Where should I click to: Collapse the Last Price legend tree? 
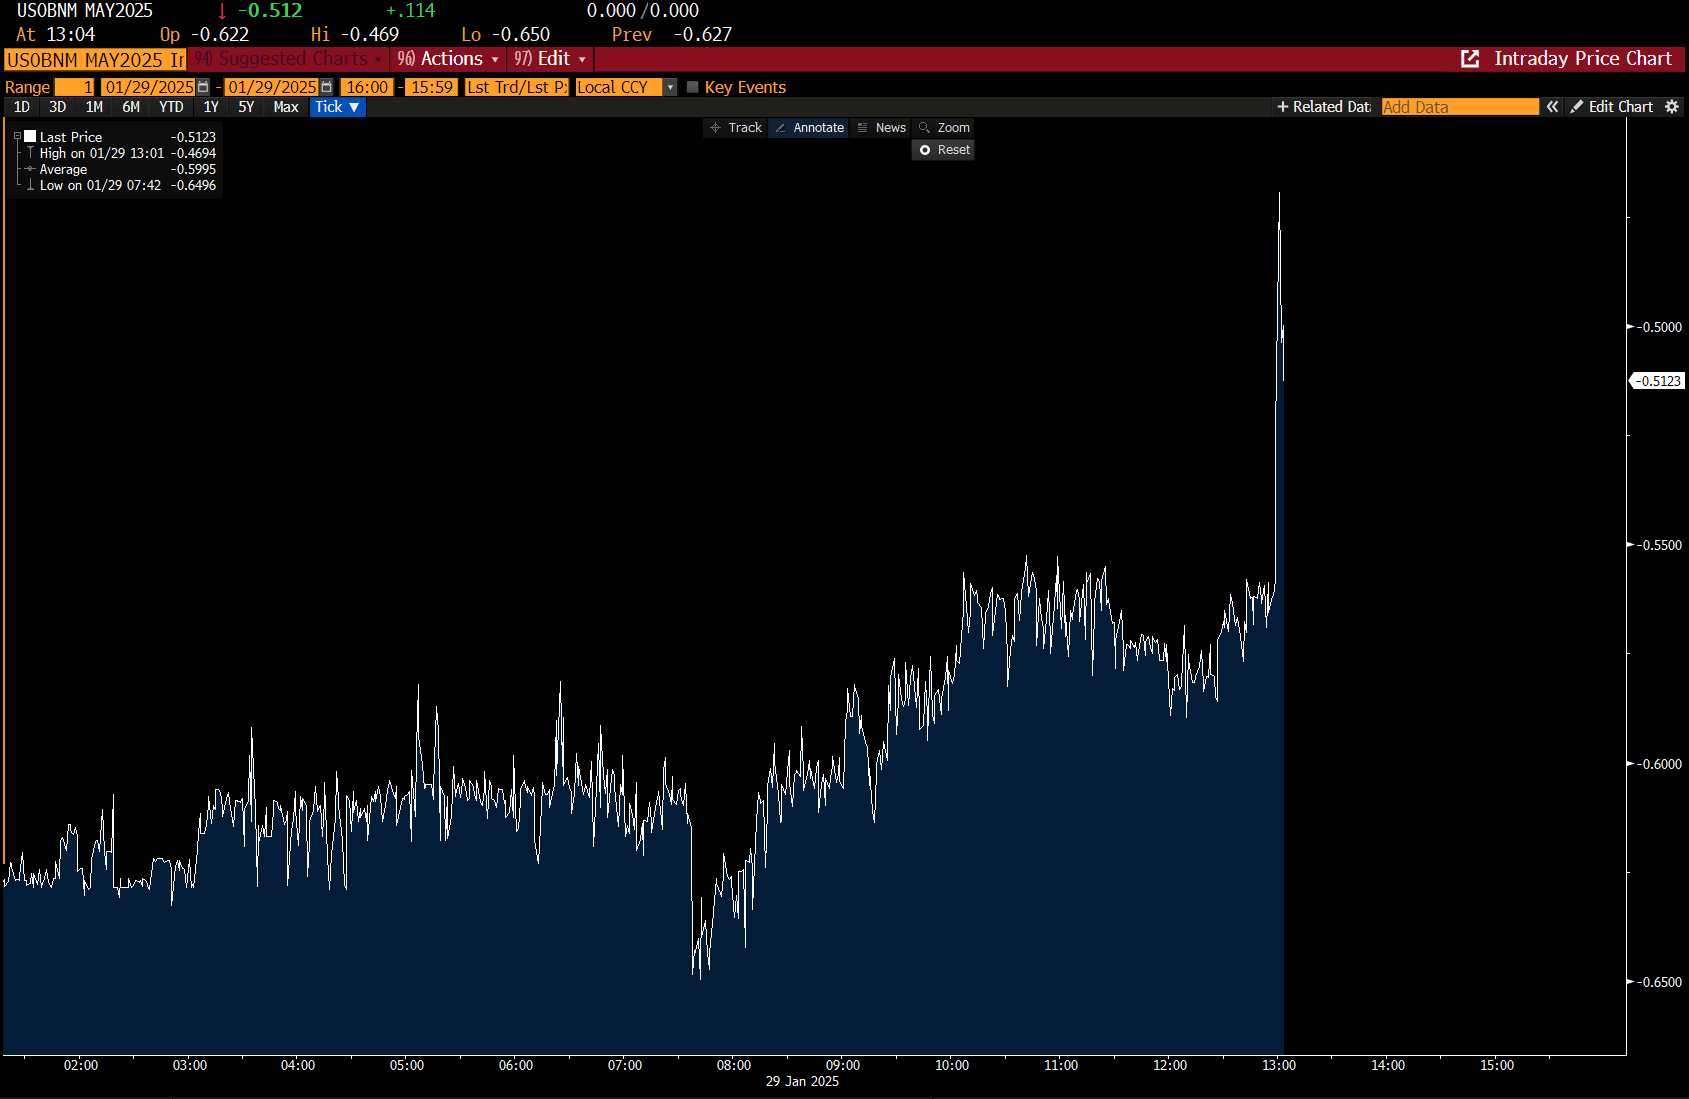17,137
